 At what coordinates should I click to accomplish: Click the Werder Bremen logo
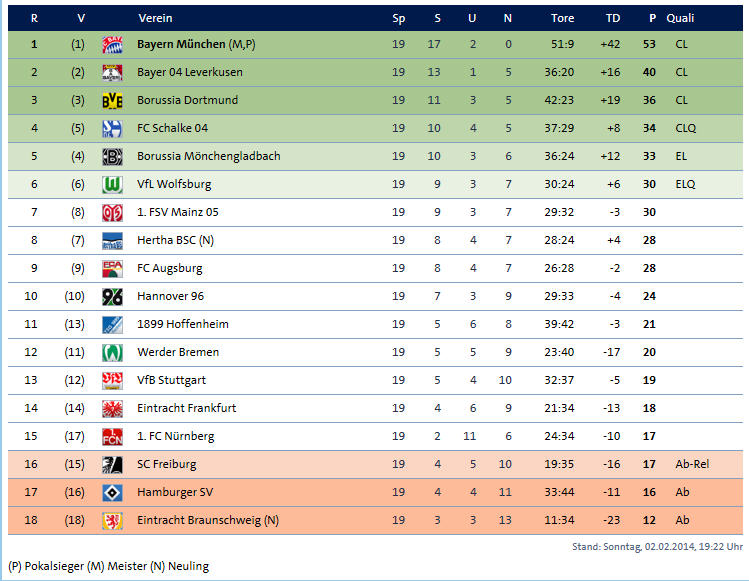coord(112,353)
